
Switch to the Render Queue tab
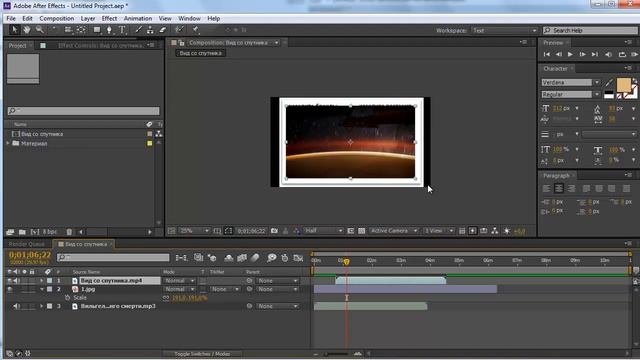point(27,244)
